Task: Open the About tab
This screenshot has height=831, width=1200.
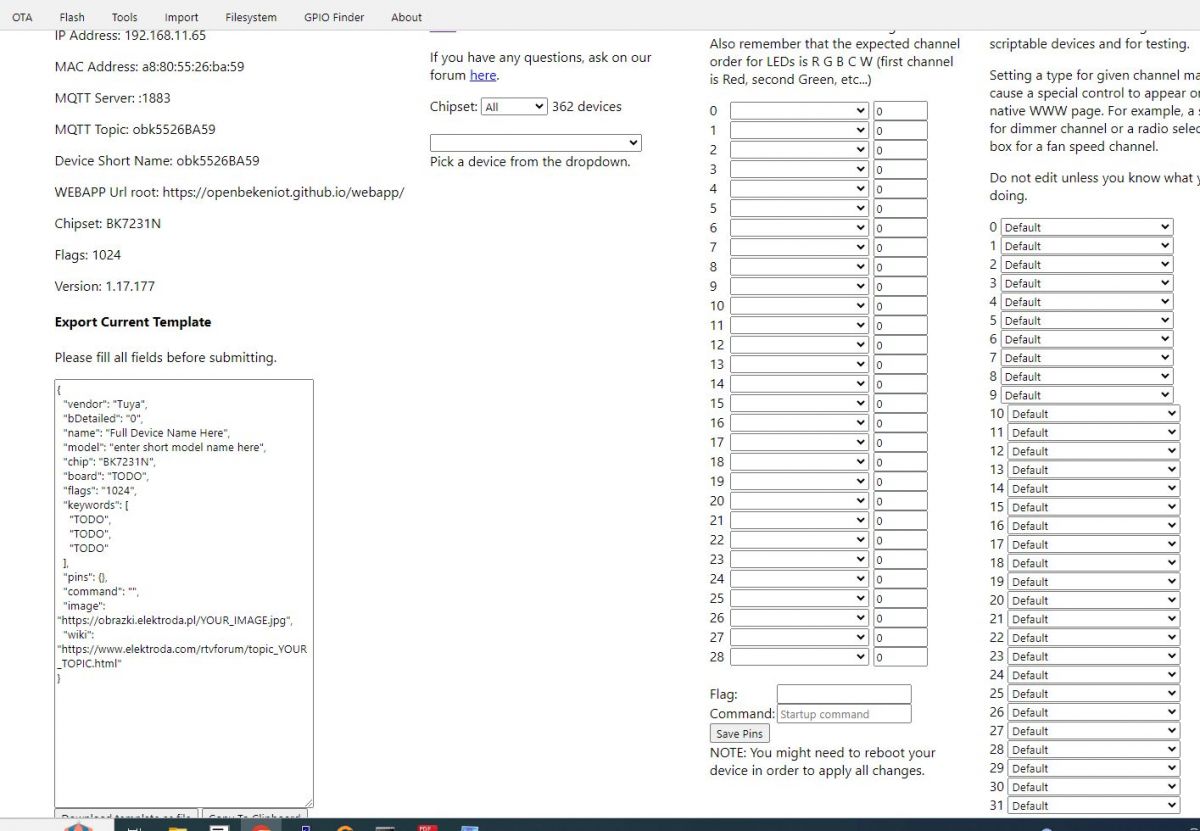Action: click(x=406, y=17)
